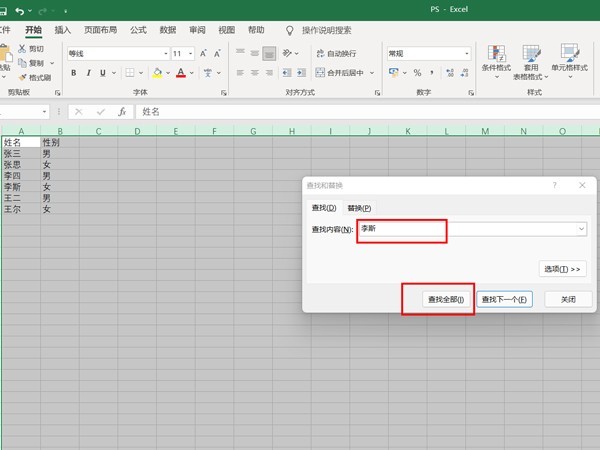This screenshot has height=450, width=600.
Task: Toggle Wrap Text (自动换行)
Action: click(335, 53)
